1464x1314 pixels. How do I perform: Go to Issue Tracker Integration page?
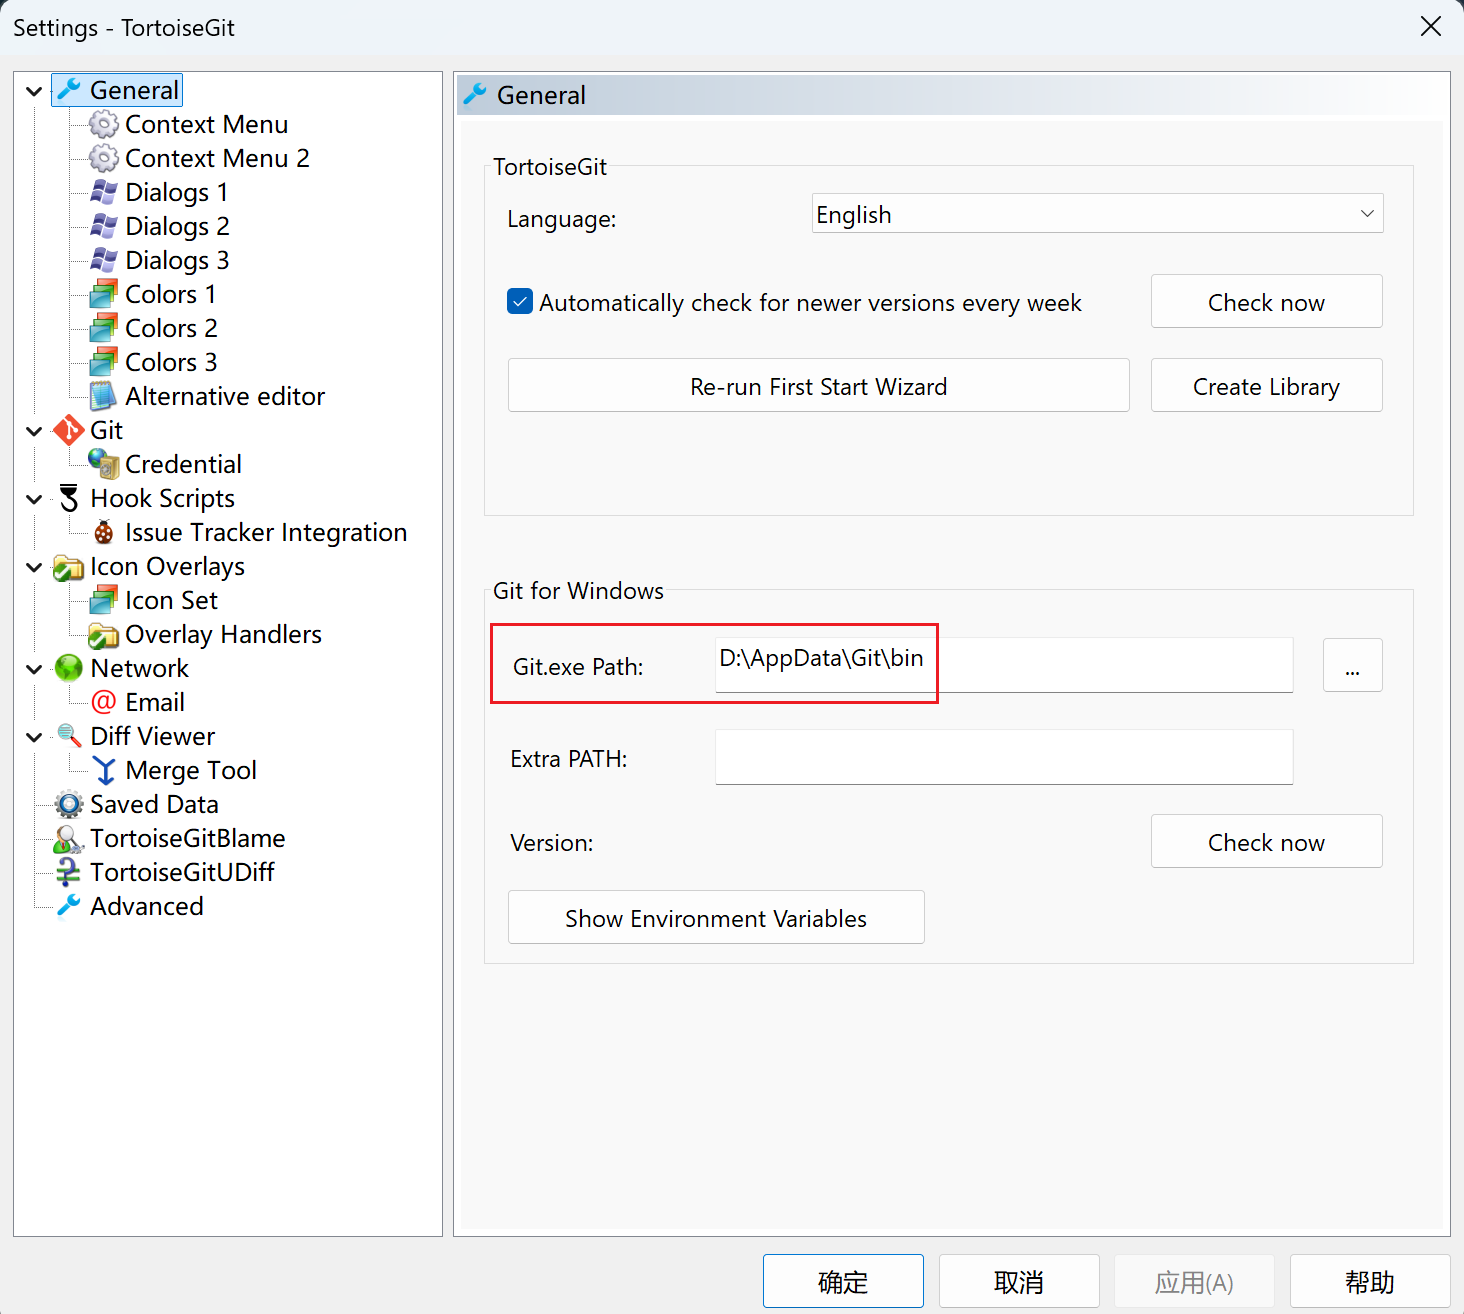click(x=266, y=532)
